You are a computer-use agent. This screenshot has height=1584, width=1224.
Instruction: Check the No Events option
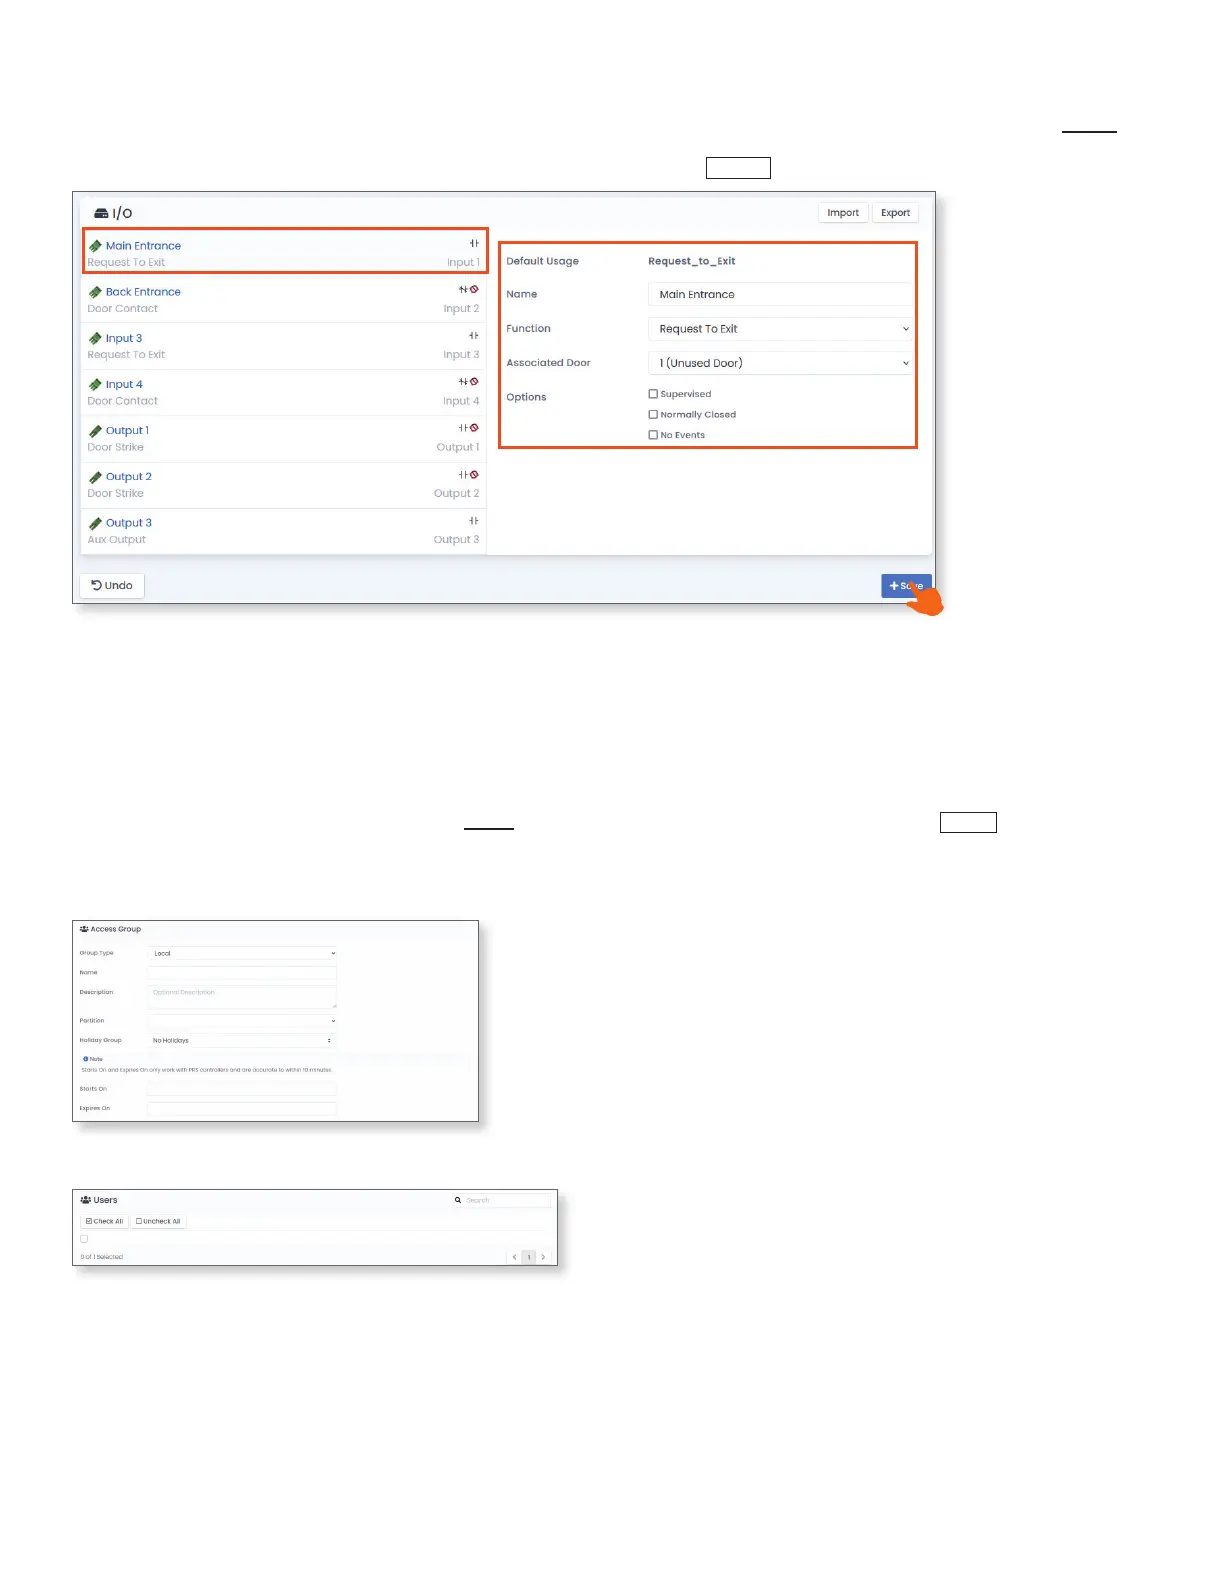pos(653,435)
